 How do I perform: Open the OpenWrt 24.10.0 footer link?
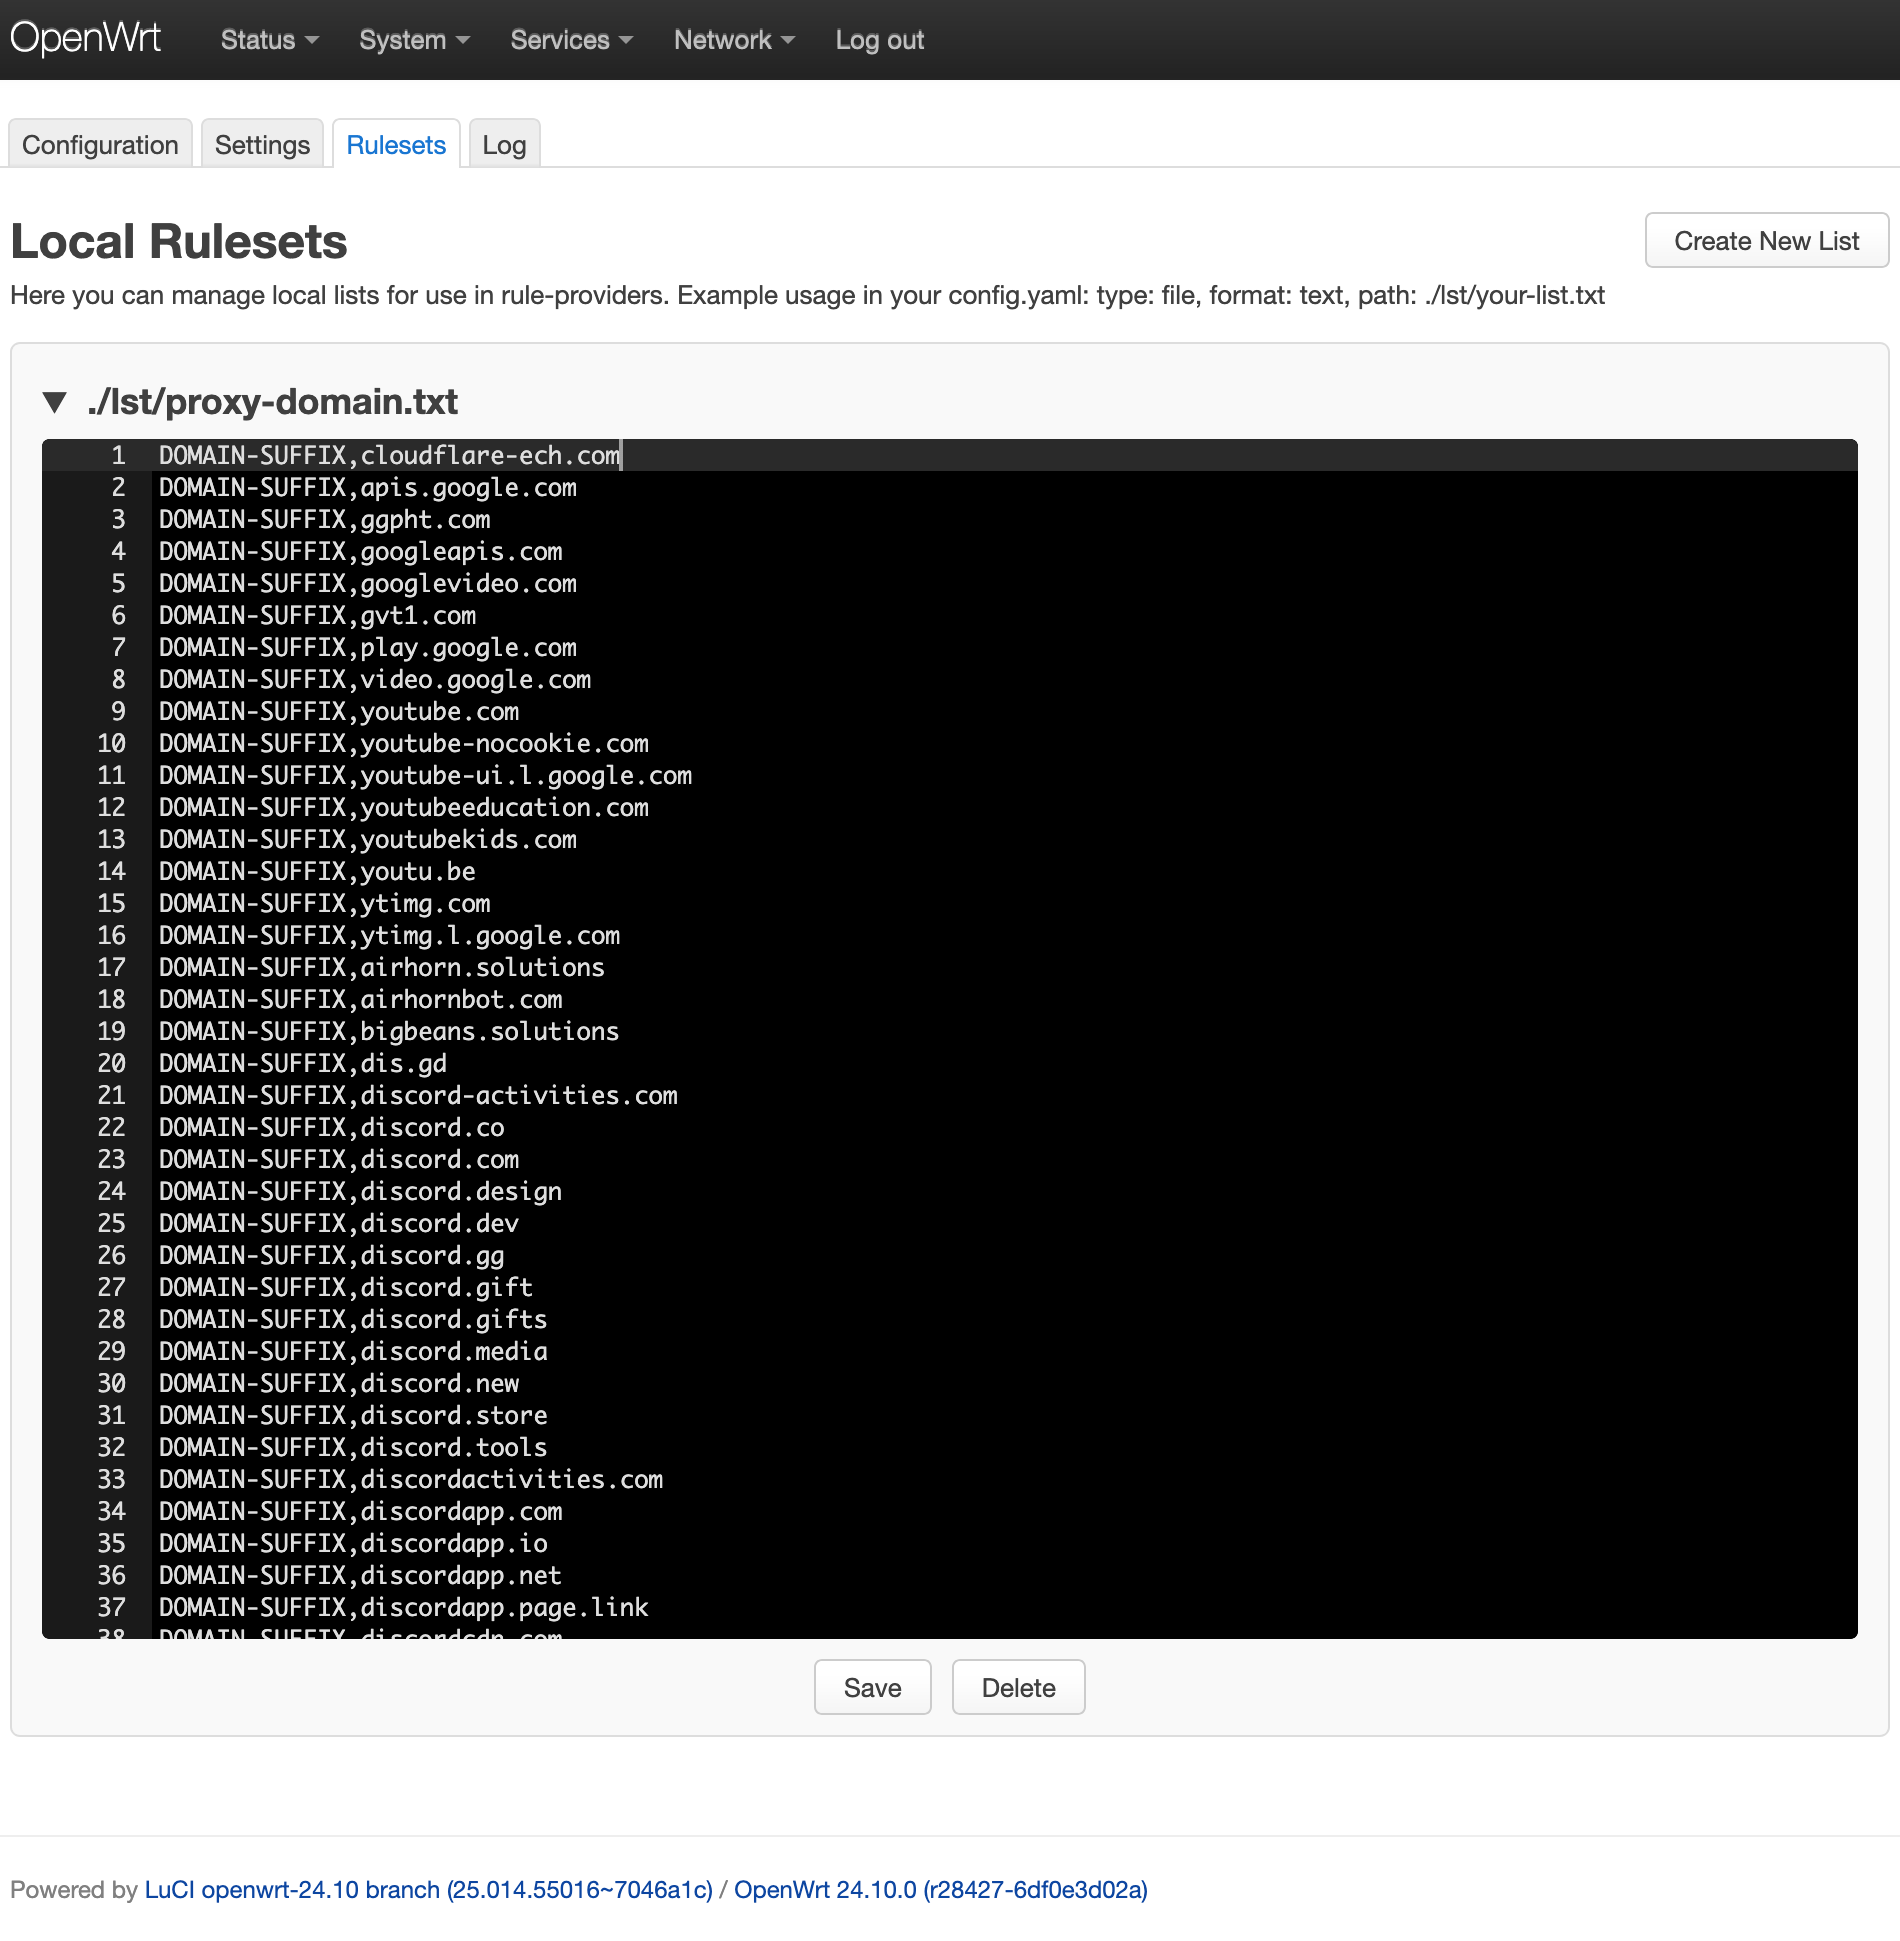pos(941,1889)
